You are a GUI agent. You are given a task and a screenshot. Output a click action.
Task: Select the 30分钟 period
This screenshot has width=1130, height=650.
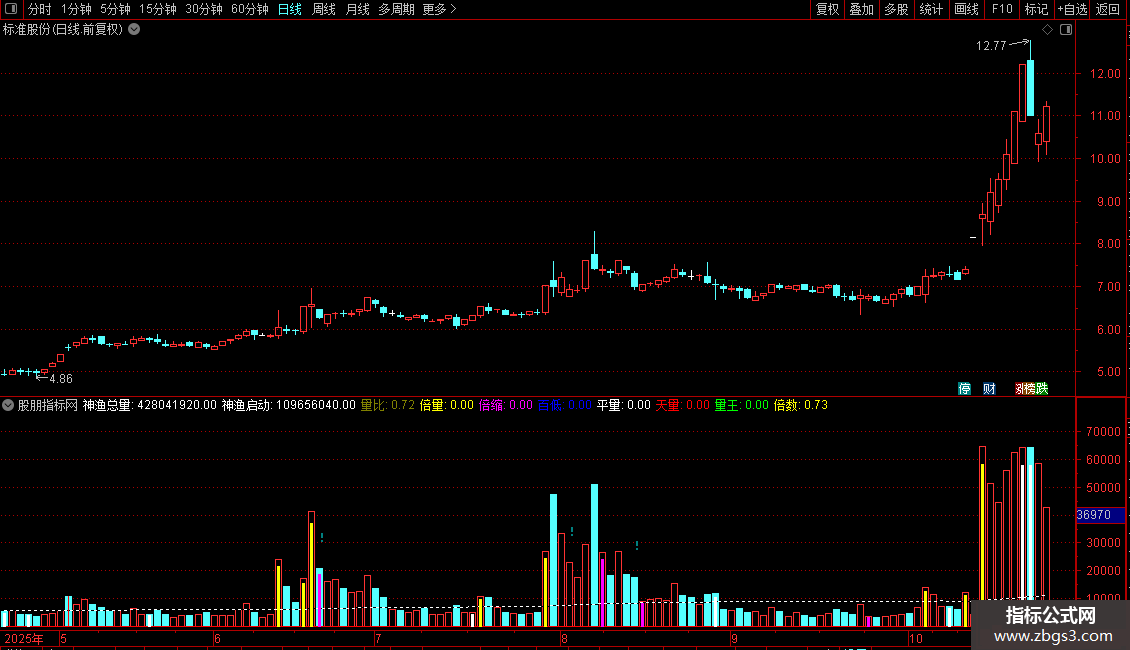point(203,9)
